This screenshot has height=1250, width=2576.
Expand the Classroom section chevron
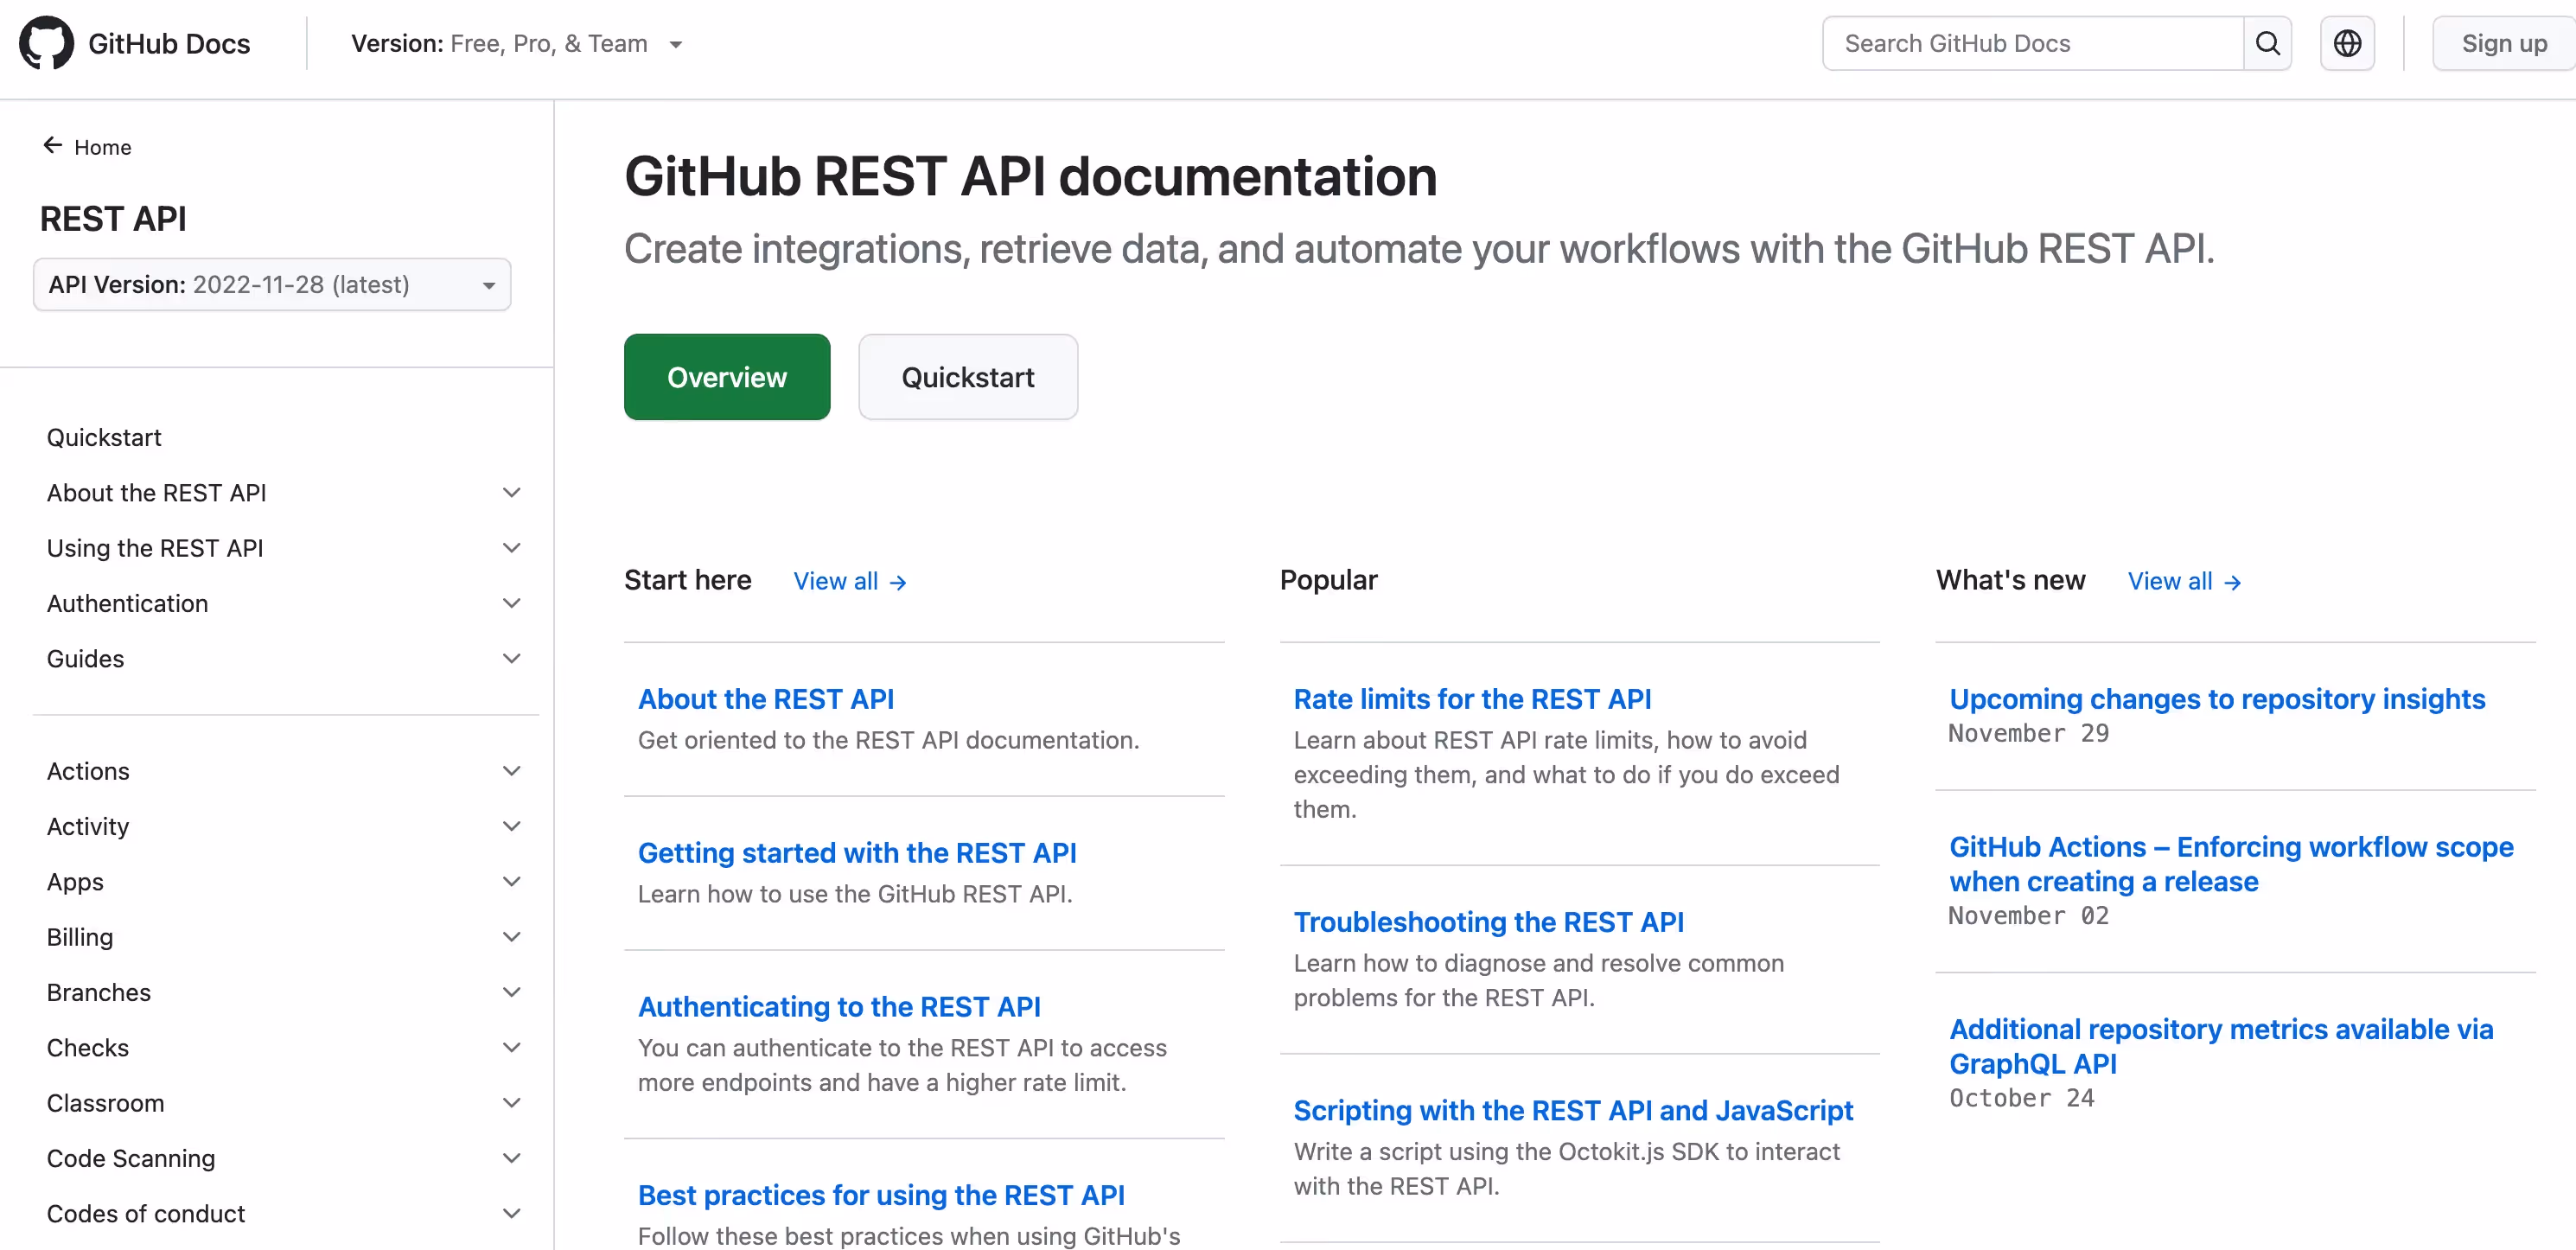click(x=511, y=1103)
